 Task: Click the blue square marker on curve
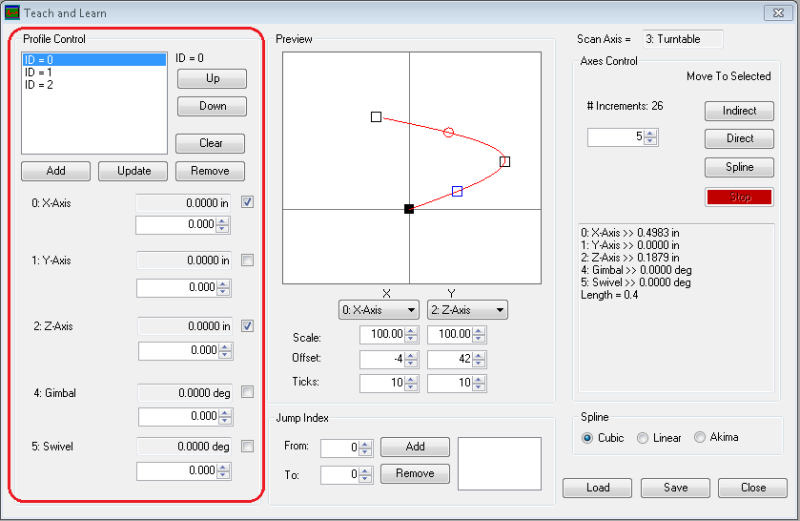click(x=457, y=190)
